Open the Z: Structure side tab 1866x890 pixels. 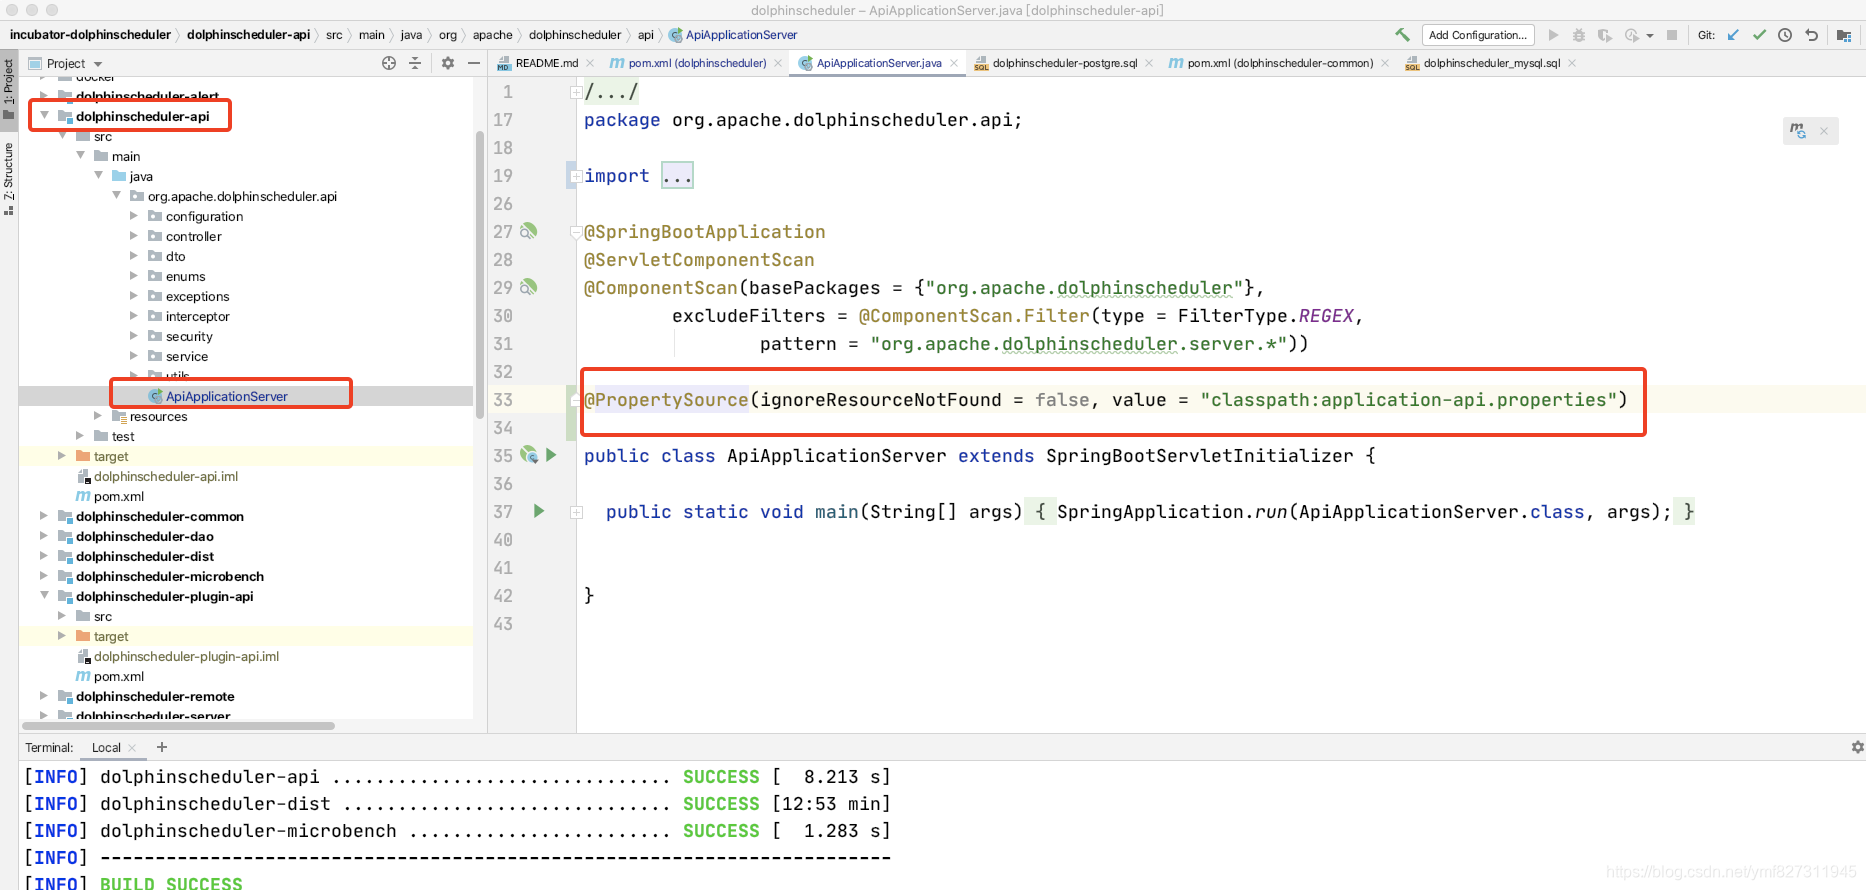tap(9, 178)
